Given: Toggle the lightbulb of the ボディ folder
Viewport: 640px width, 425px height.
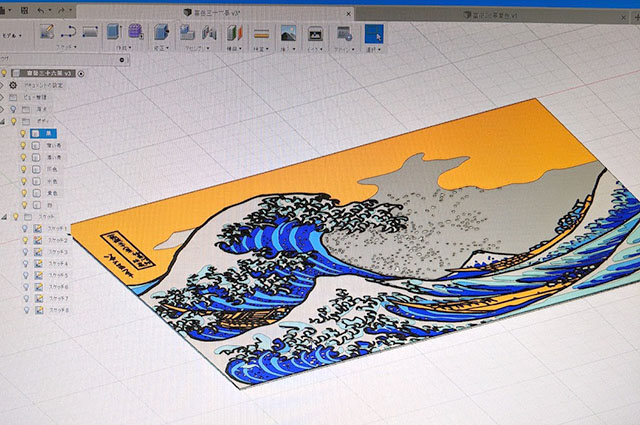Looking at the screenshot, I should 13,121.
